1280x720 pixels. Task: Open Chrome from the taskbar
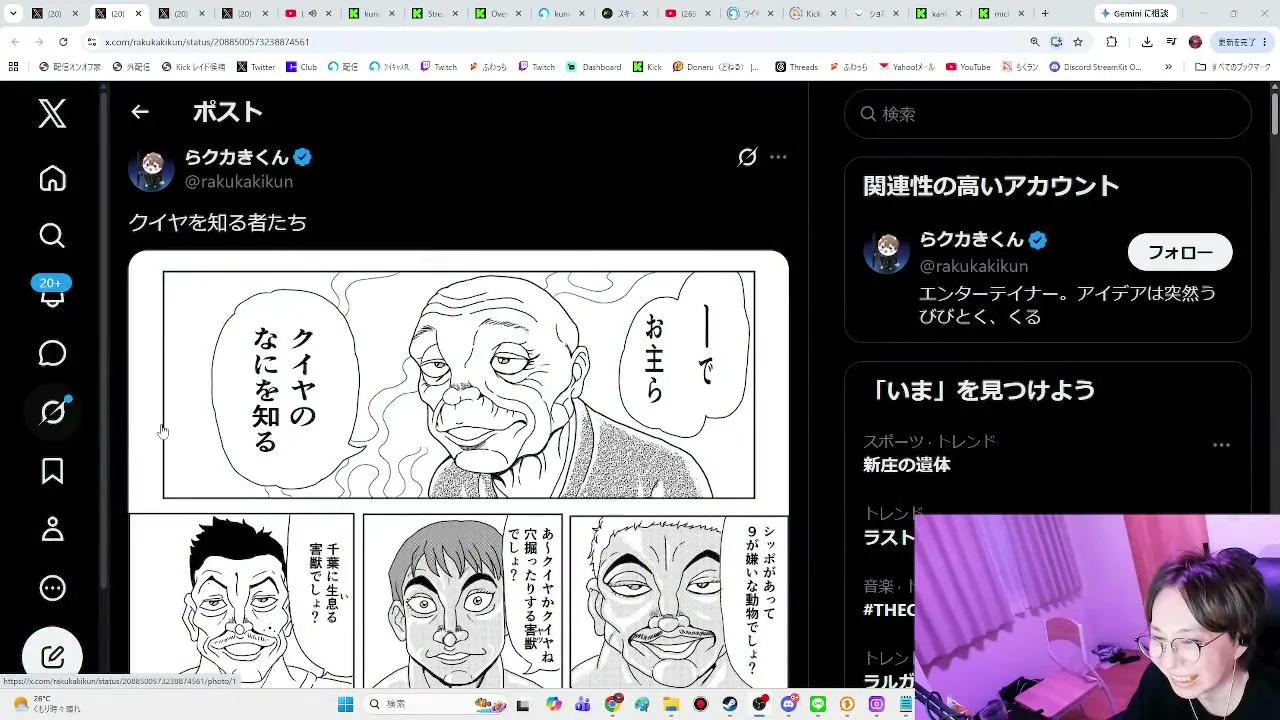613,704
